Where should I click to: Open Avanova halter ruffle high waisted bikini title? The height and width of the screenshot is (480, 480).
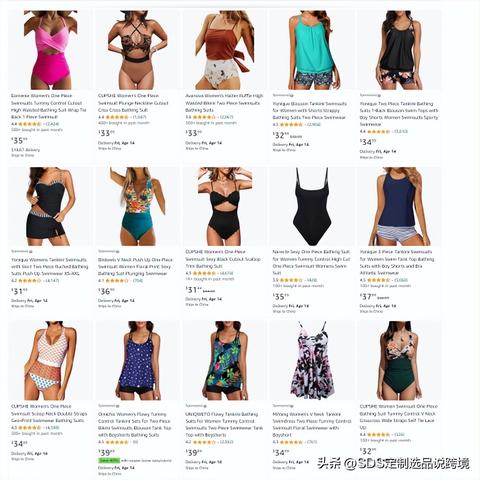(224, 103)
